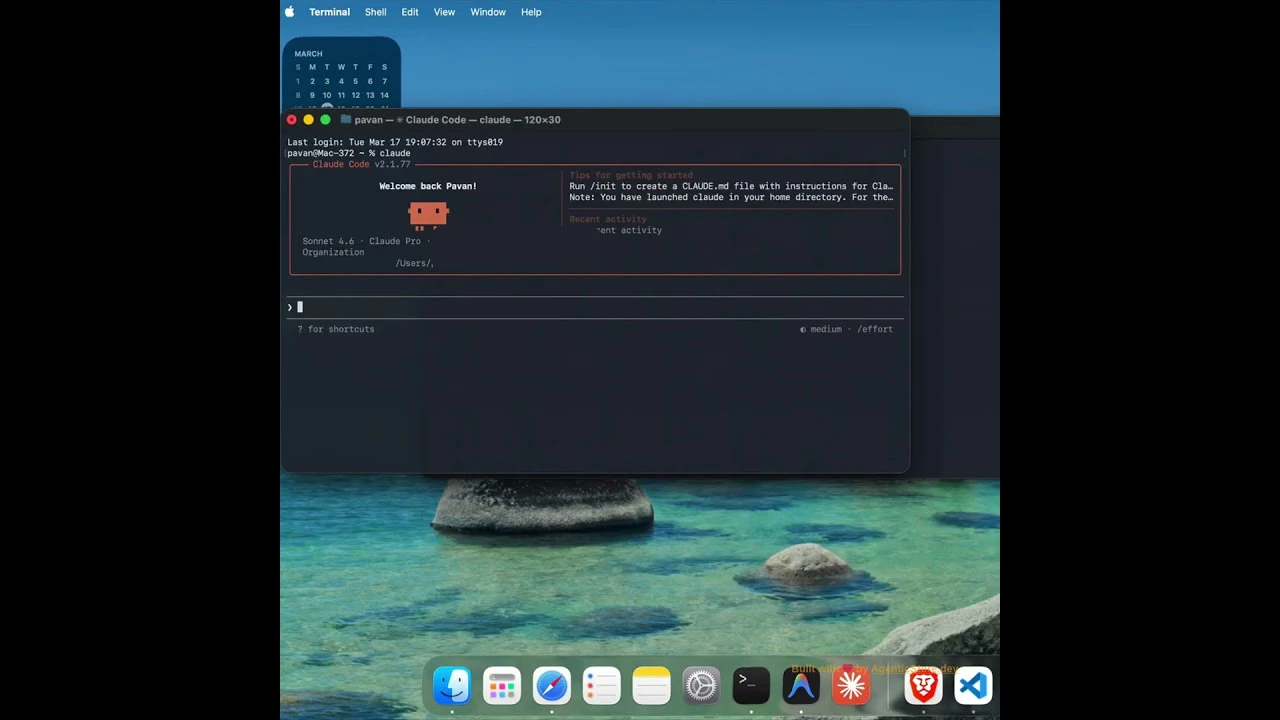The image size is (1280, 720).
Task: Open the rainbow arc app in Dock
Action: [801, 686]
